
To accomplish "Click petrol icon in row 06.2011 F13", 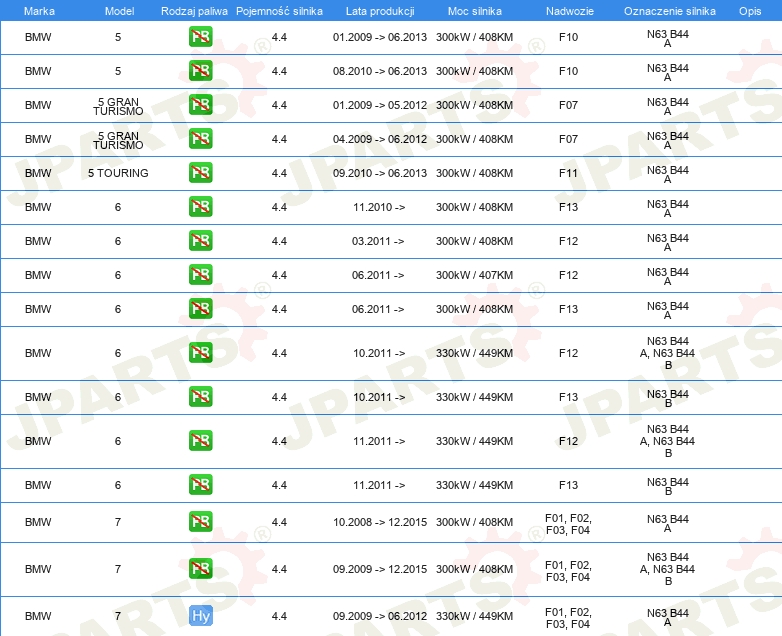I will point(200,308).
